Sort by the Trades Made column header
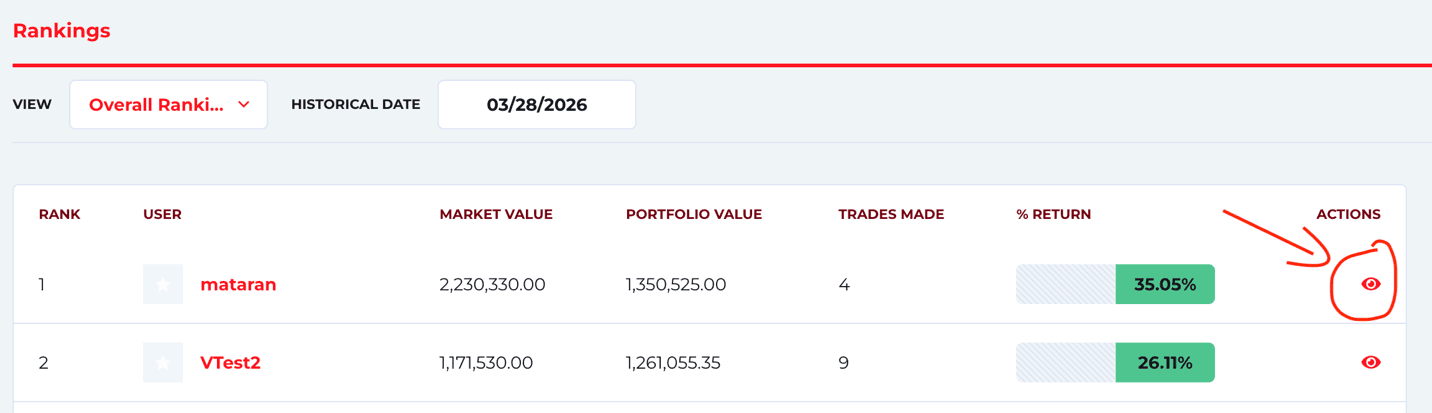The width and height of the screenshot is (1432, 413). 890,215
